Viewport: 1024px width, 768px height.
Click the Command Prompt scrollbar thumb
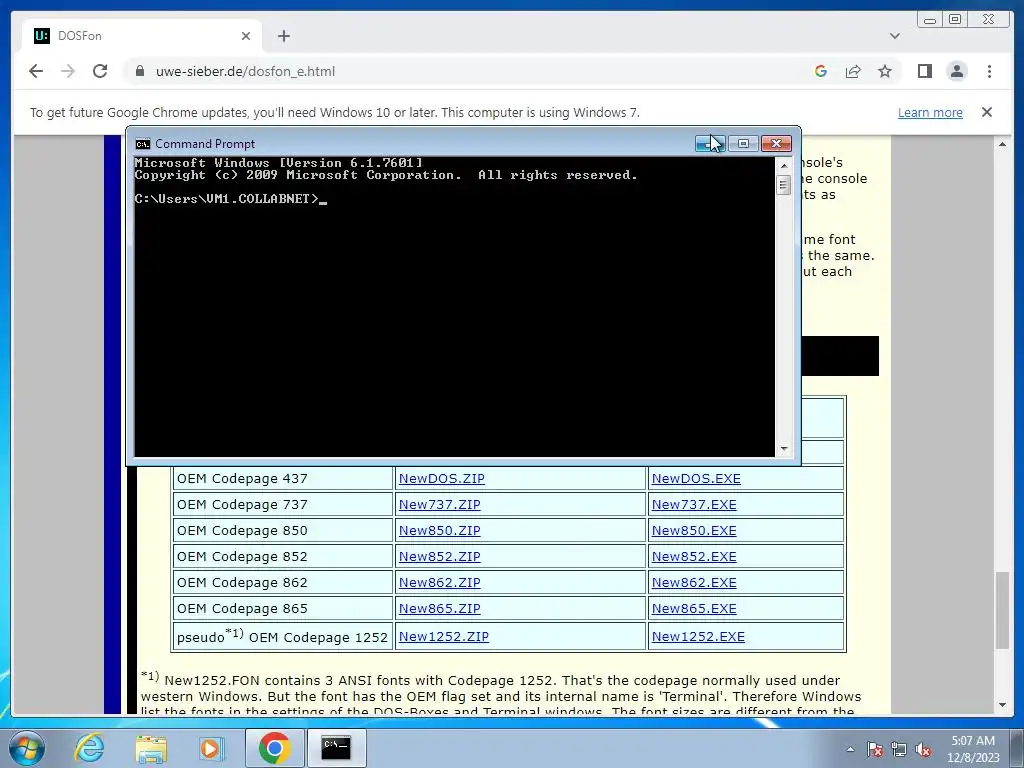click(x=784, y=185)
